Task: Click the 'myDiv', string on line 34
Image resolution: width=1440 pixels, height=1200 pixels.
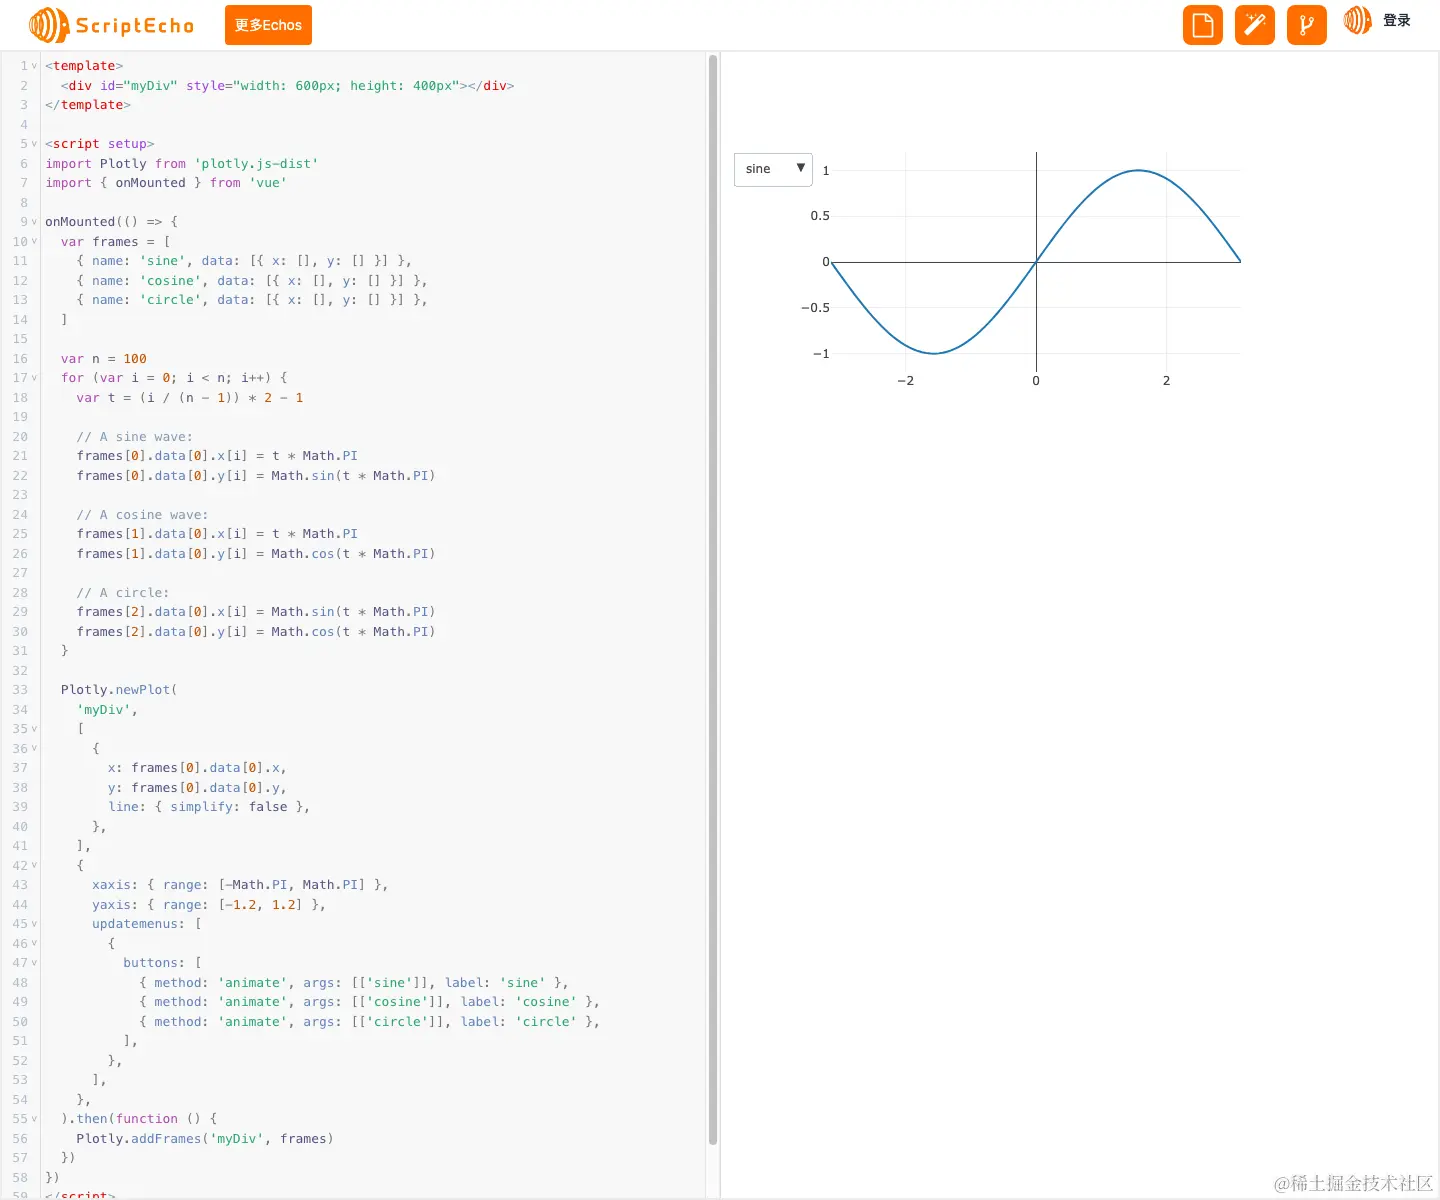Action: click(x=108, y=710)
